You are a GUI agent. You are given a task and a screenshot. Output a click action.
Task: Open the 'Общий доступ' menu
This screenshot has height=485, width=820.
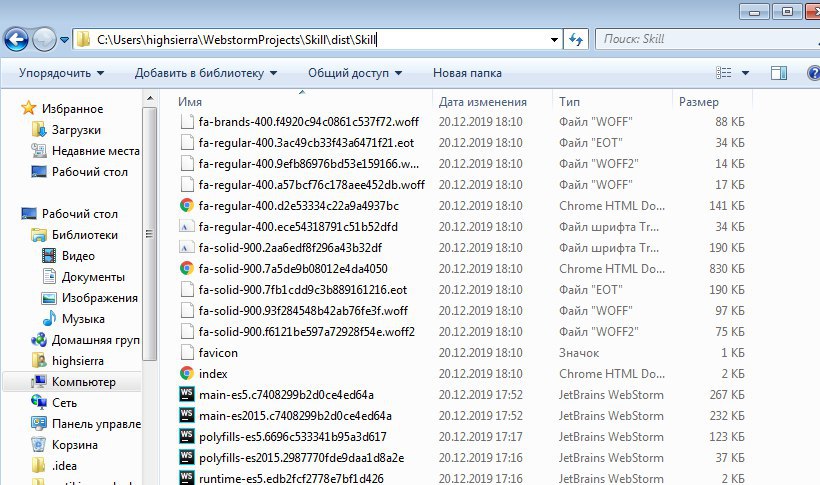(x=355, y=73)
